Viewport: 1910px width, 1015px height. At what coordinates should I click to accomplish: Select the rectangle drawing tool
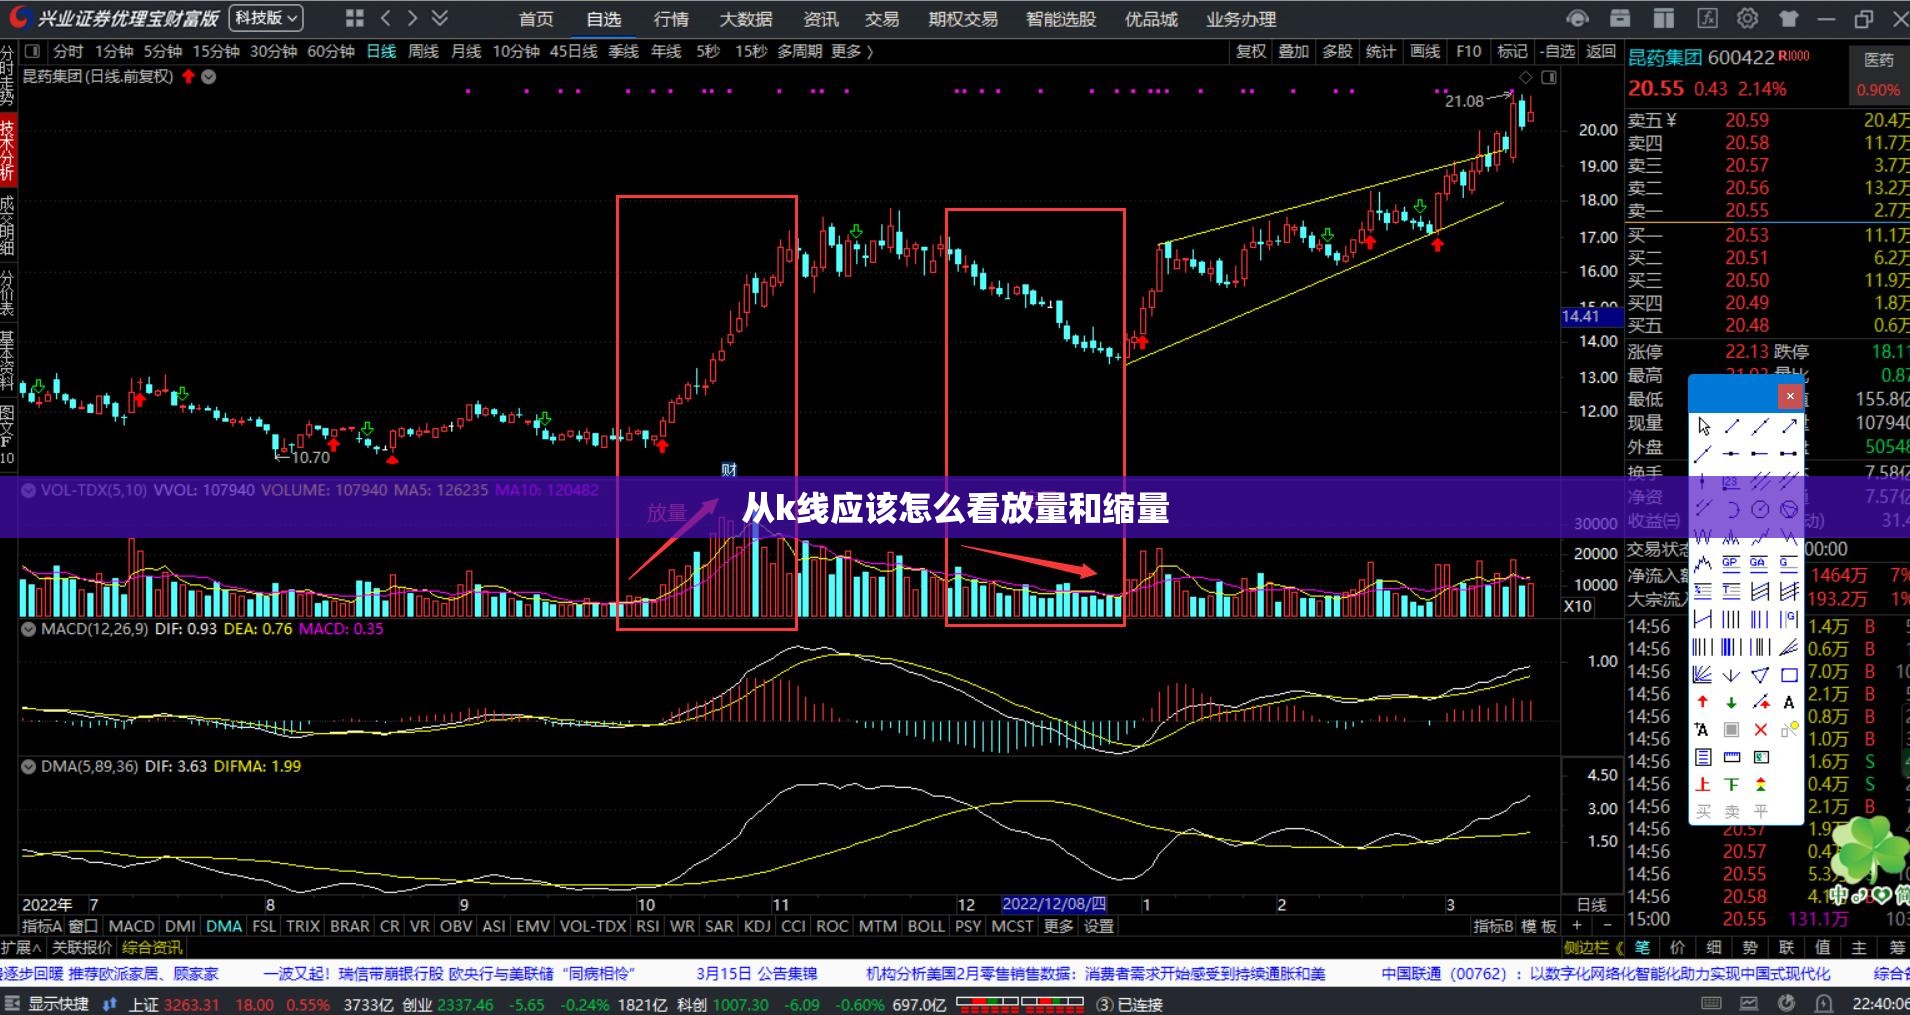[1789, 675]
